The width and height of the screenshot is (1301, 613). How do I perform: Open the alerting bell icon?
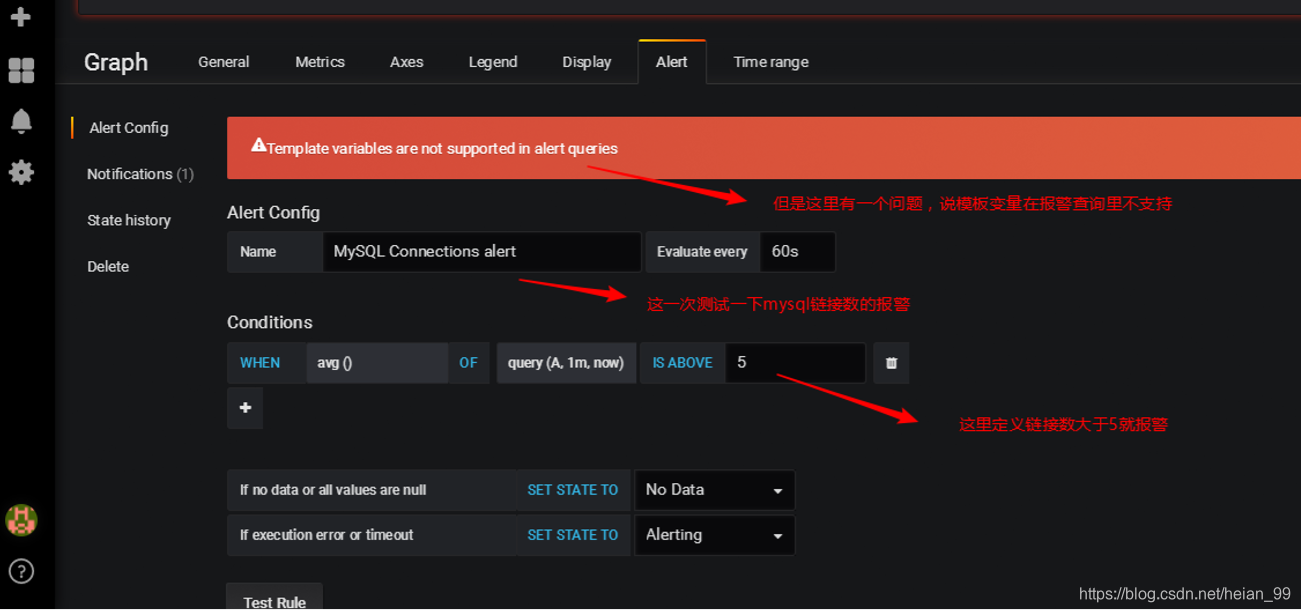pos(21,121)
